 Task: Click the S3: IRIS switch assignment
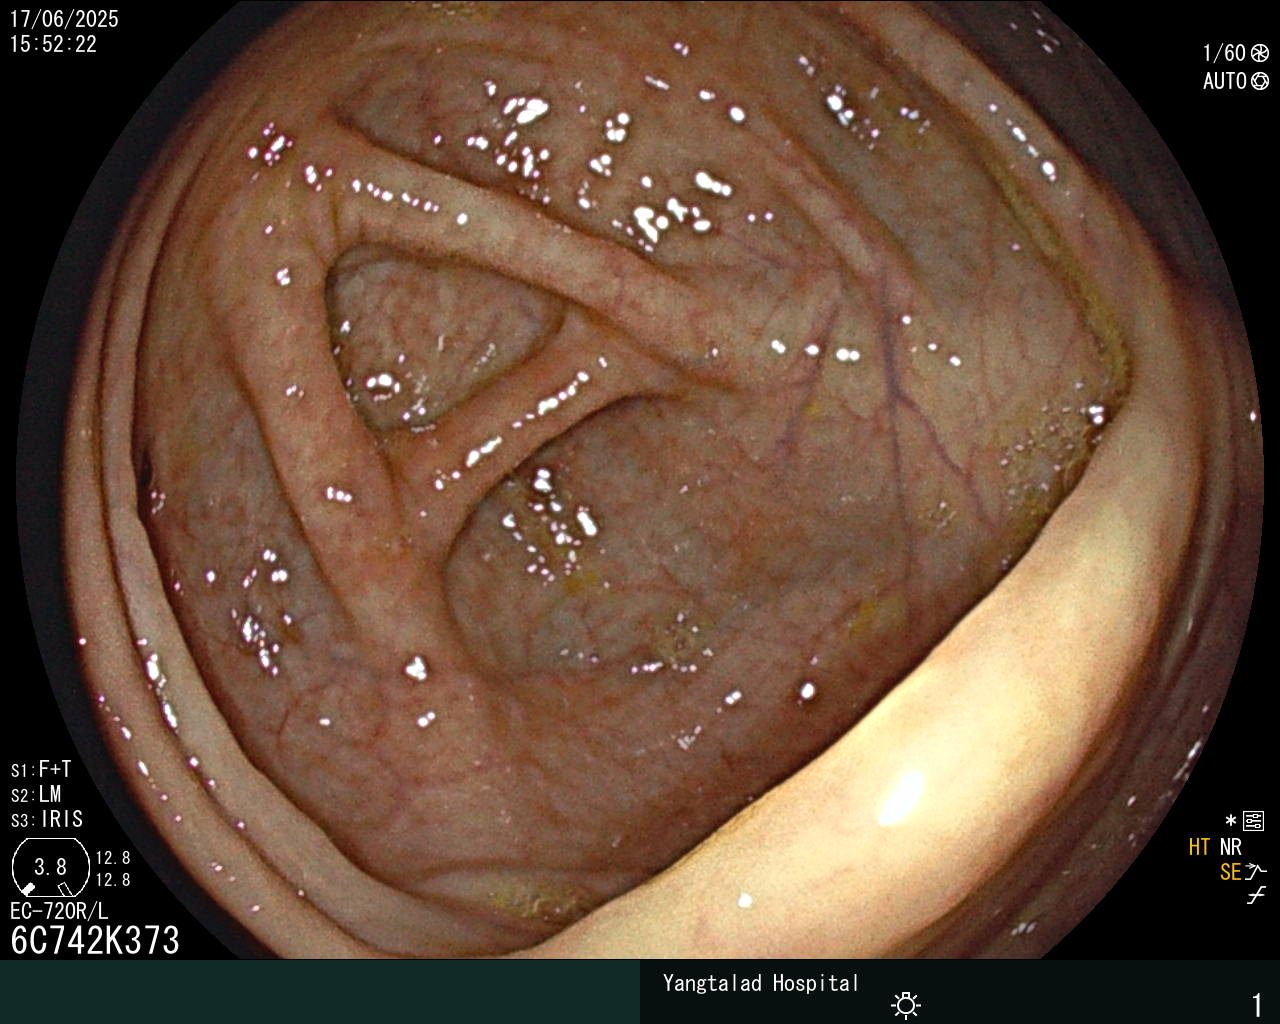47,820
